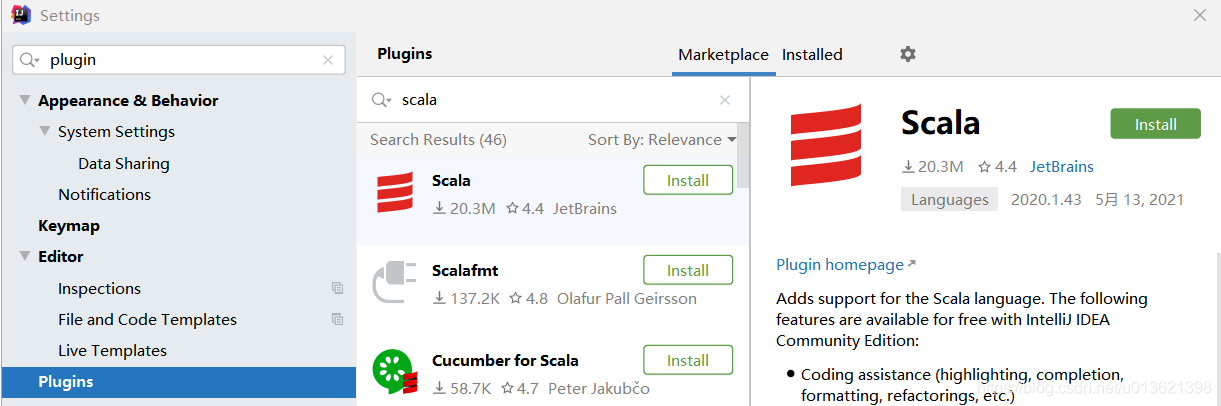Clear the scala marketplace search text

tap(726, 100)
